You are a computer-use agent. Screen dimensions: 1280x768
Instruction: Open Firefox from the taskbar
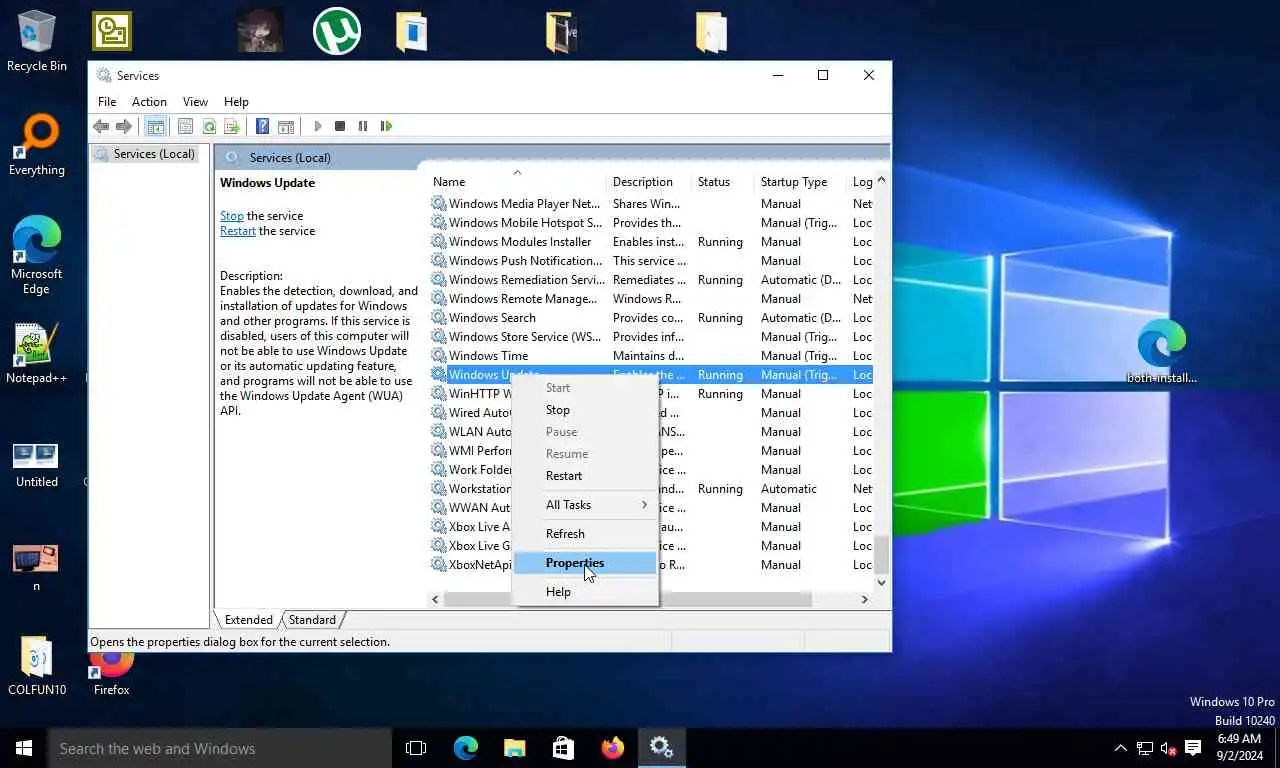tap(612, 748)
